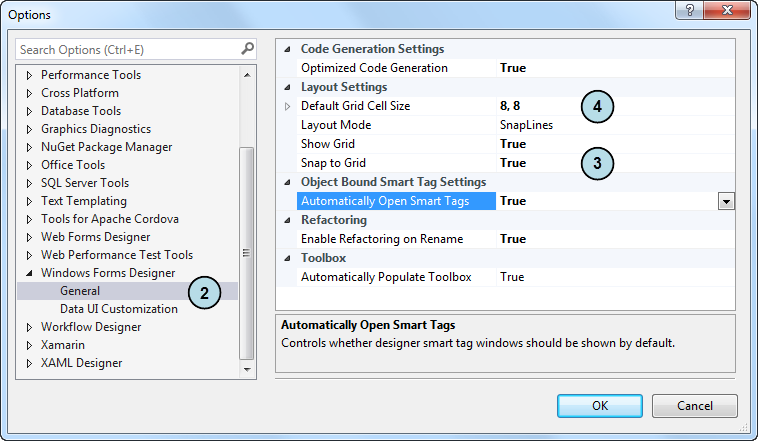Collapse the Windows Forms Designer node
758x441 pixels.
pyautogui.click(x=29, y=273)
